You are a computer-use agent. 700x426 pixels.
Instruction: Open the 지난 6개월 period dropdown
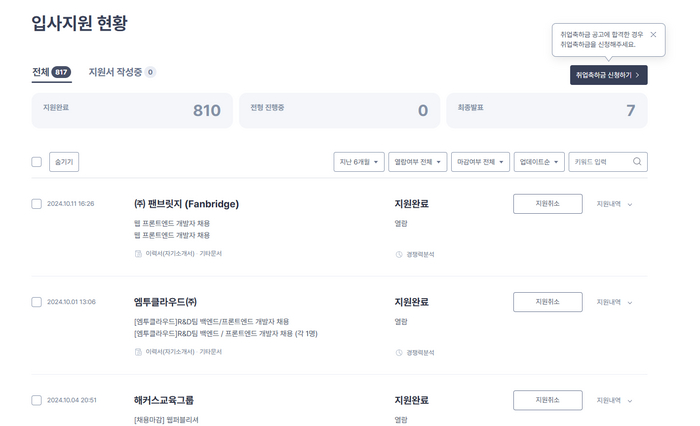tap(359, 162)
